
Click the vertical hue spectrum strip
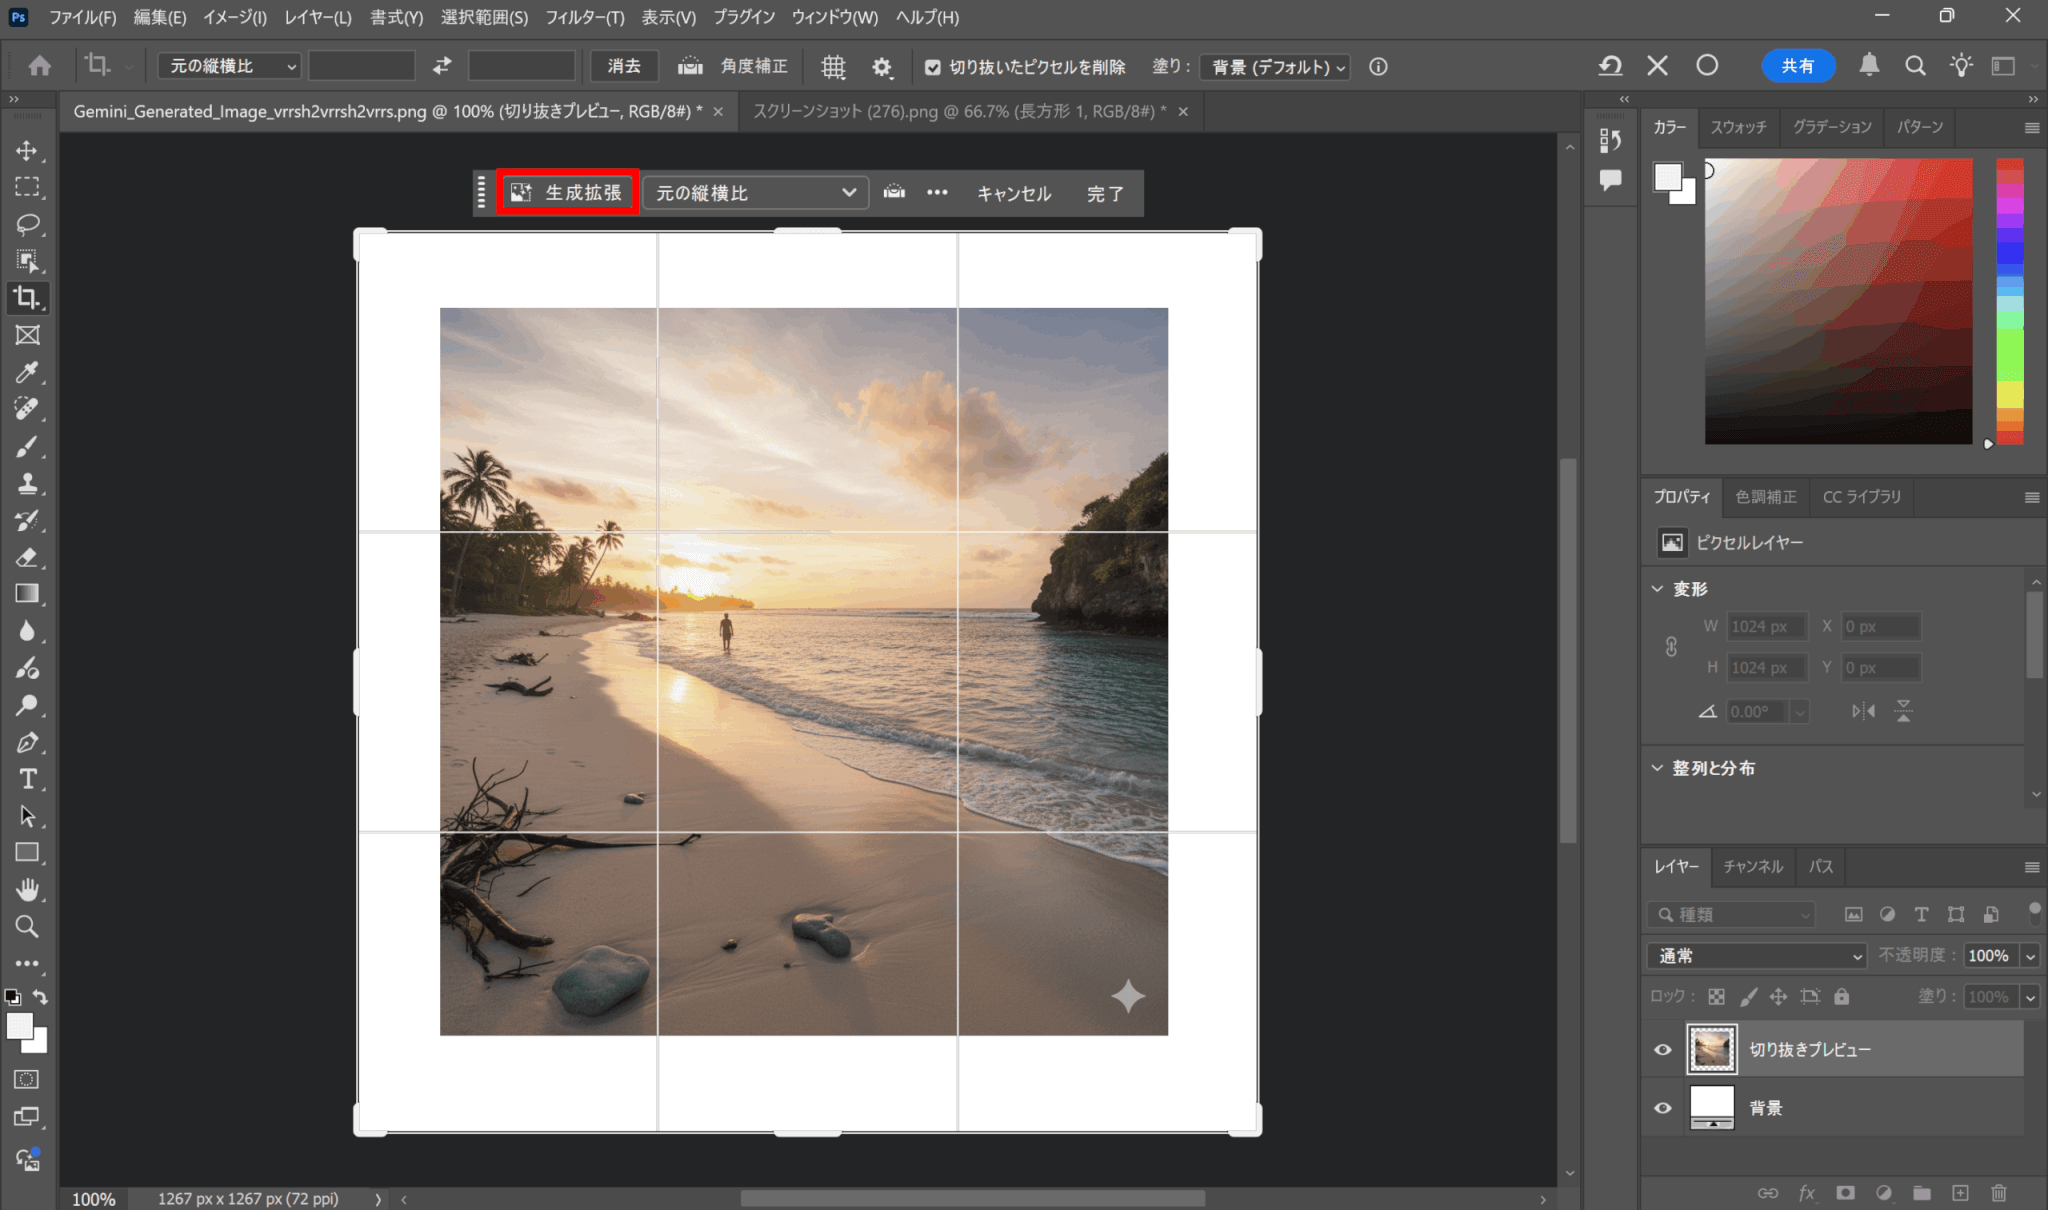2009,300
